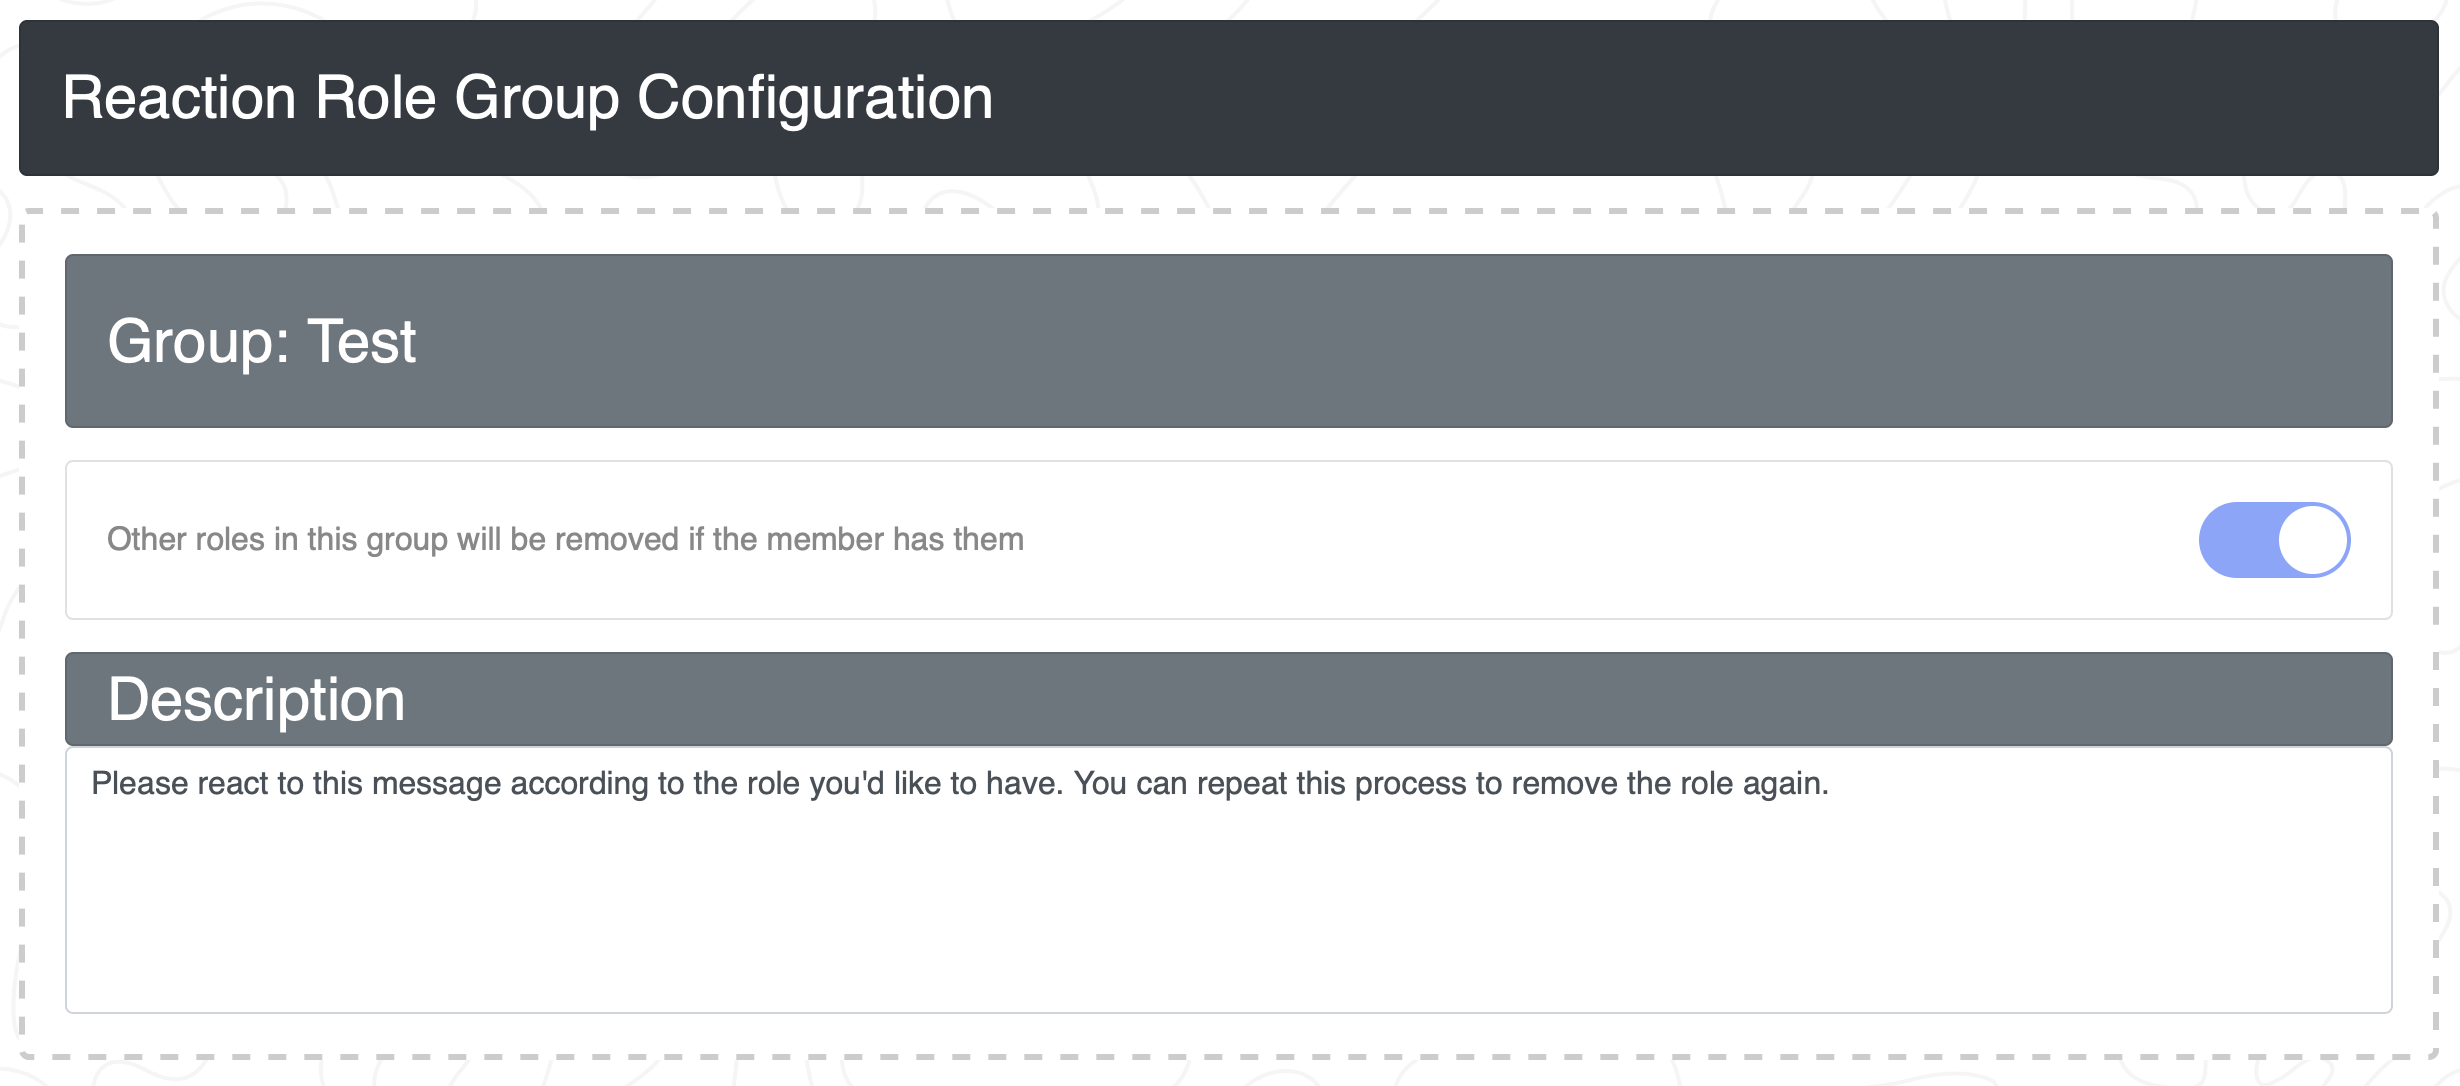Toggle off the remove other roles switch
Screen dimensions: 2460x1086
[x=2274, y=540]
